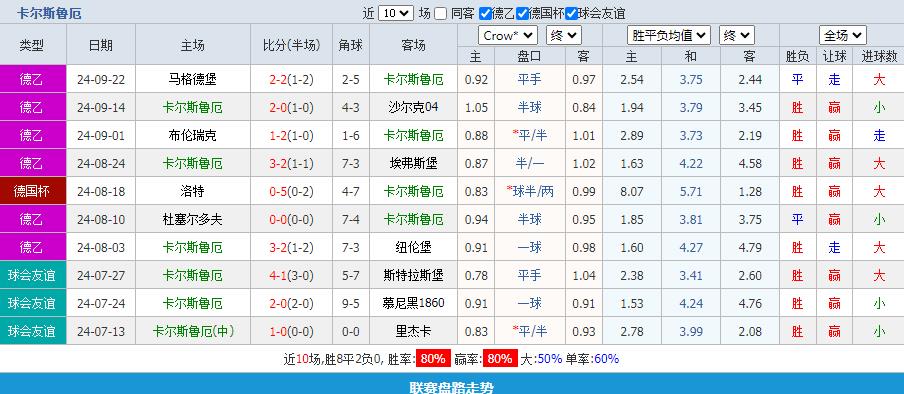Open the 终 dropdown next to Crow*

[x=564, y=36]
